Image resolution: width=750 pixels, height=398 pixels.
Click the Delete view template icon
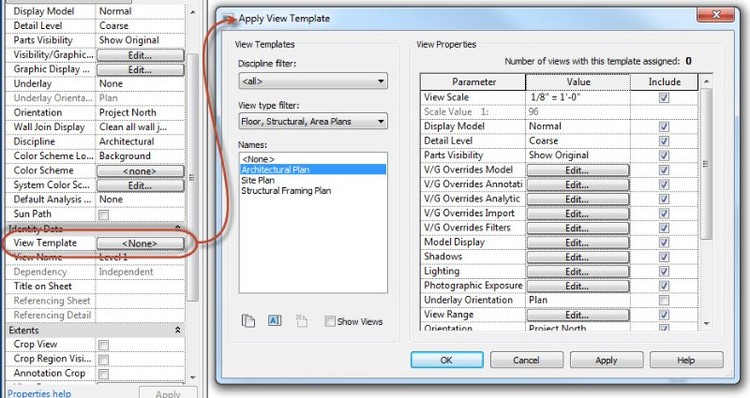(301, 321)
